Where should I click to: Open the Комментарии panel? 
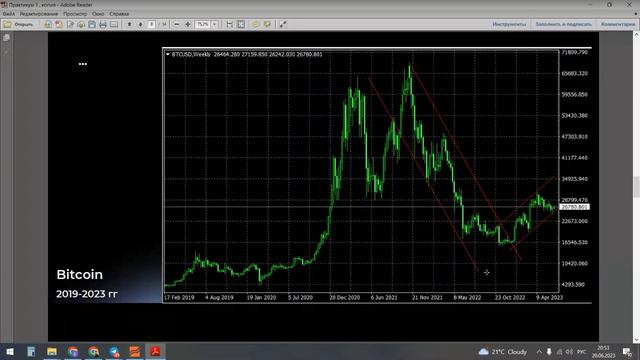618,24
